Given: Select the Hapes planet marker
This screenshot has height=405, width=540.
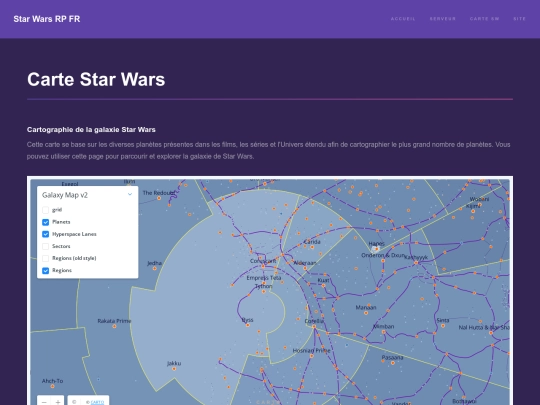Looking at the screenshot, I should coord(376,249).
